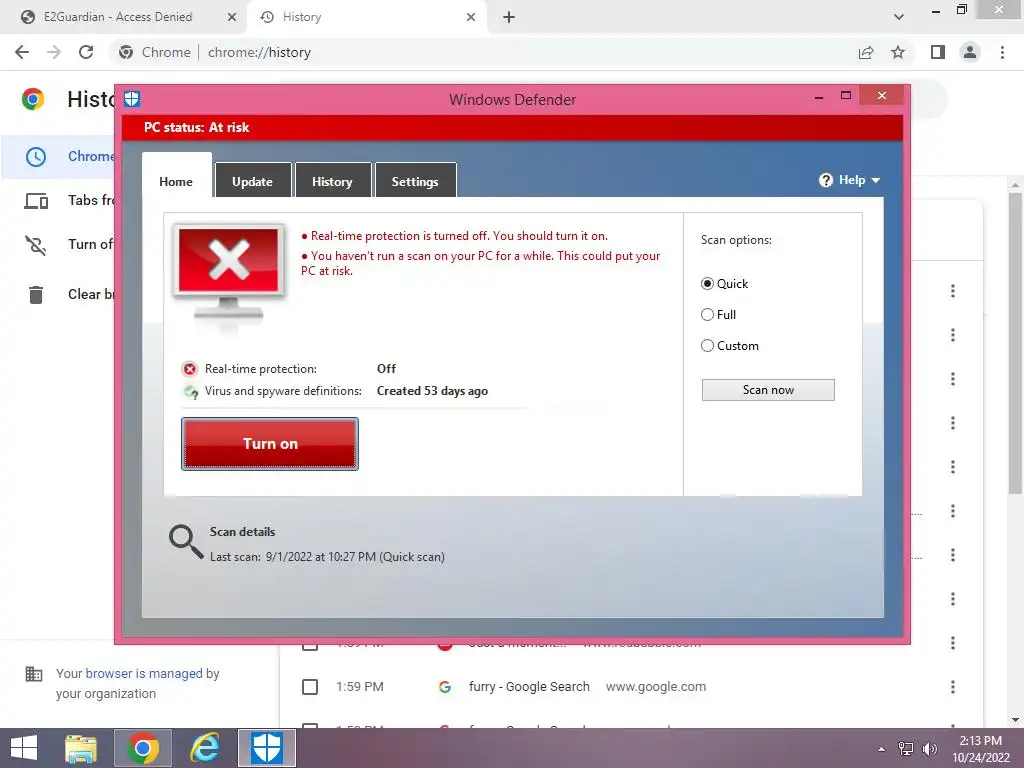
Task: Open the volume tray icon
Action: [x=929, y=749]
